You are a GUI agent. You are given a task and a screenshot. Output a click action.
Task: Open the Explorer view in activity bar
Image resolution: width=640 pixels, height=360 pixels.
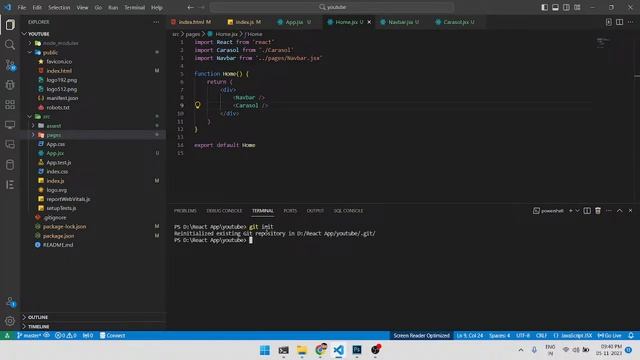(10, 25)
